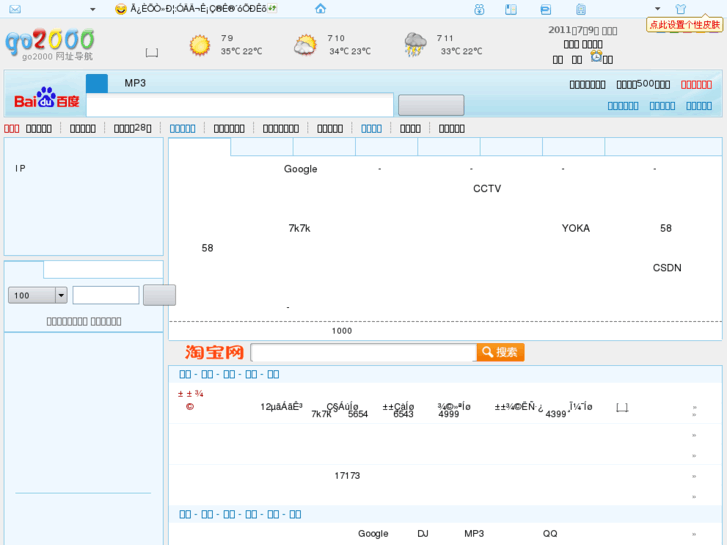
Task: Click the Taobao logo
Action: tap(214, 353)
